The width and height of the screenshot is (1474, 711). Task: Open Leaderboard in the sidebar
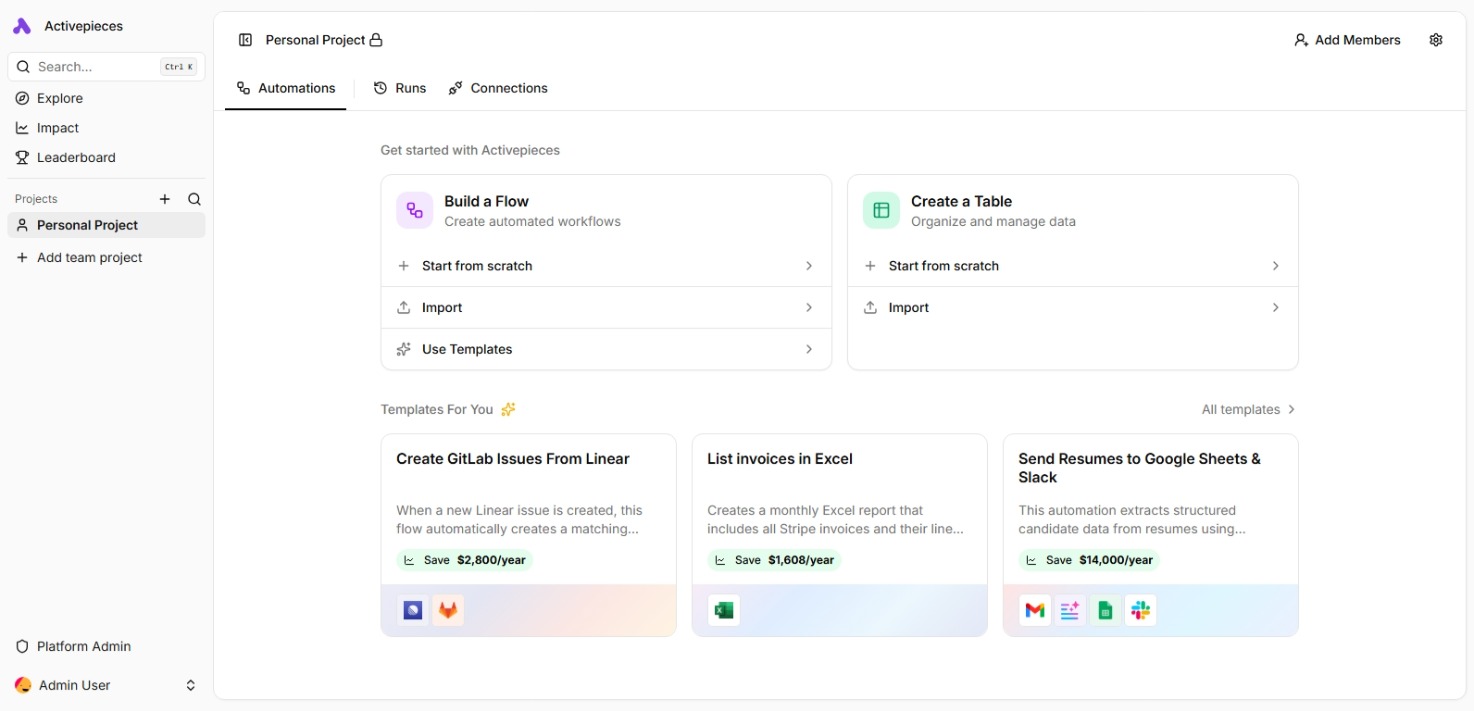click(x=106, y=157)
